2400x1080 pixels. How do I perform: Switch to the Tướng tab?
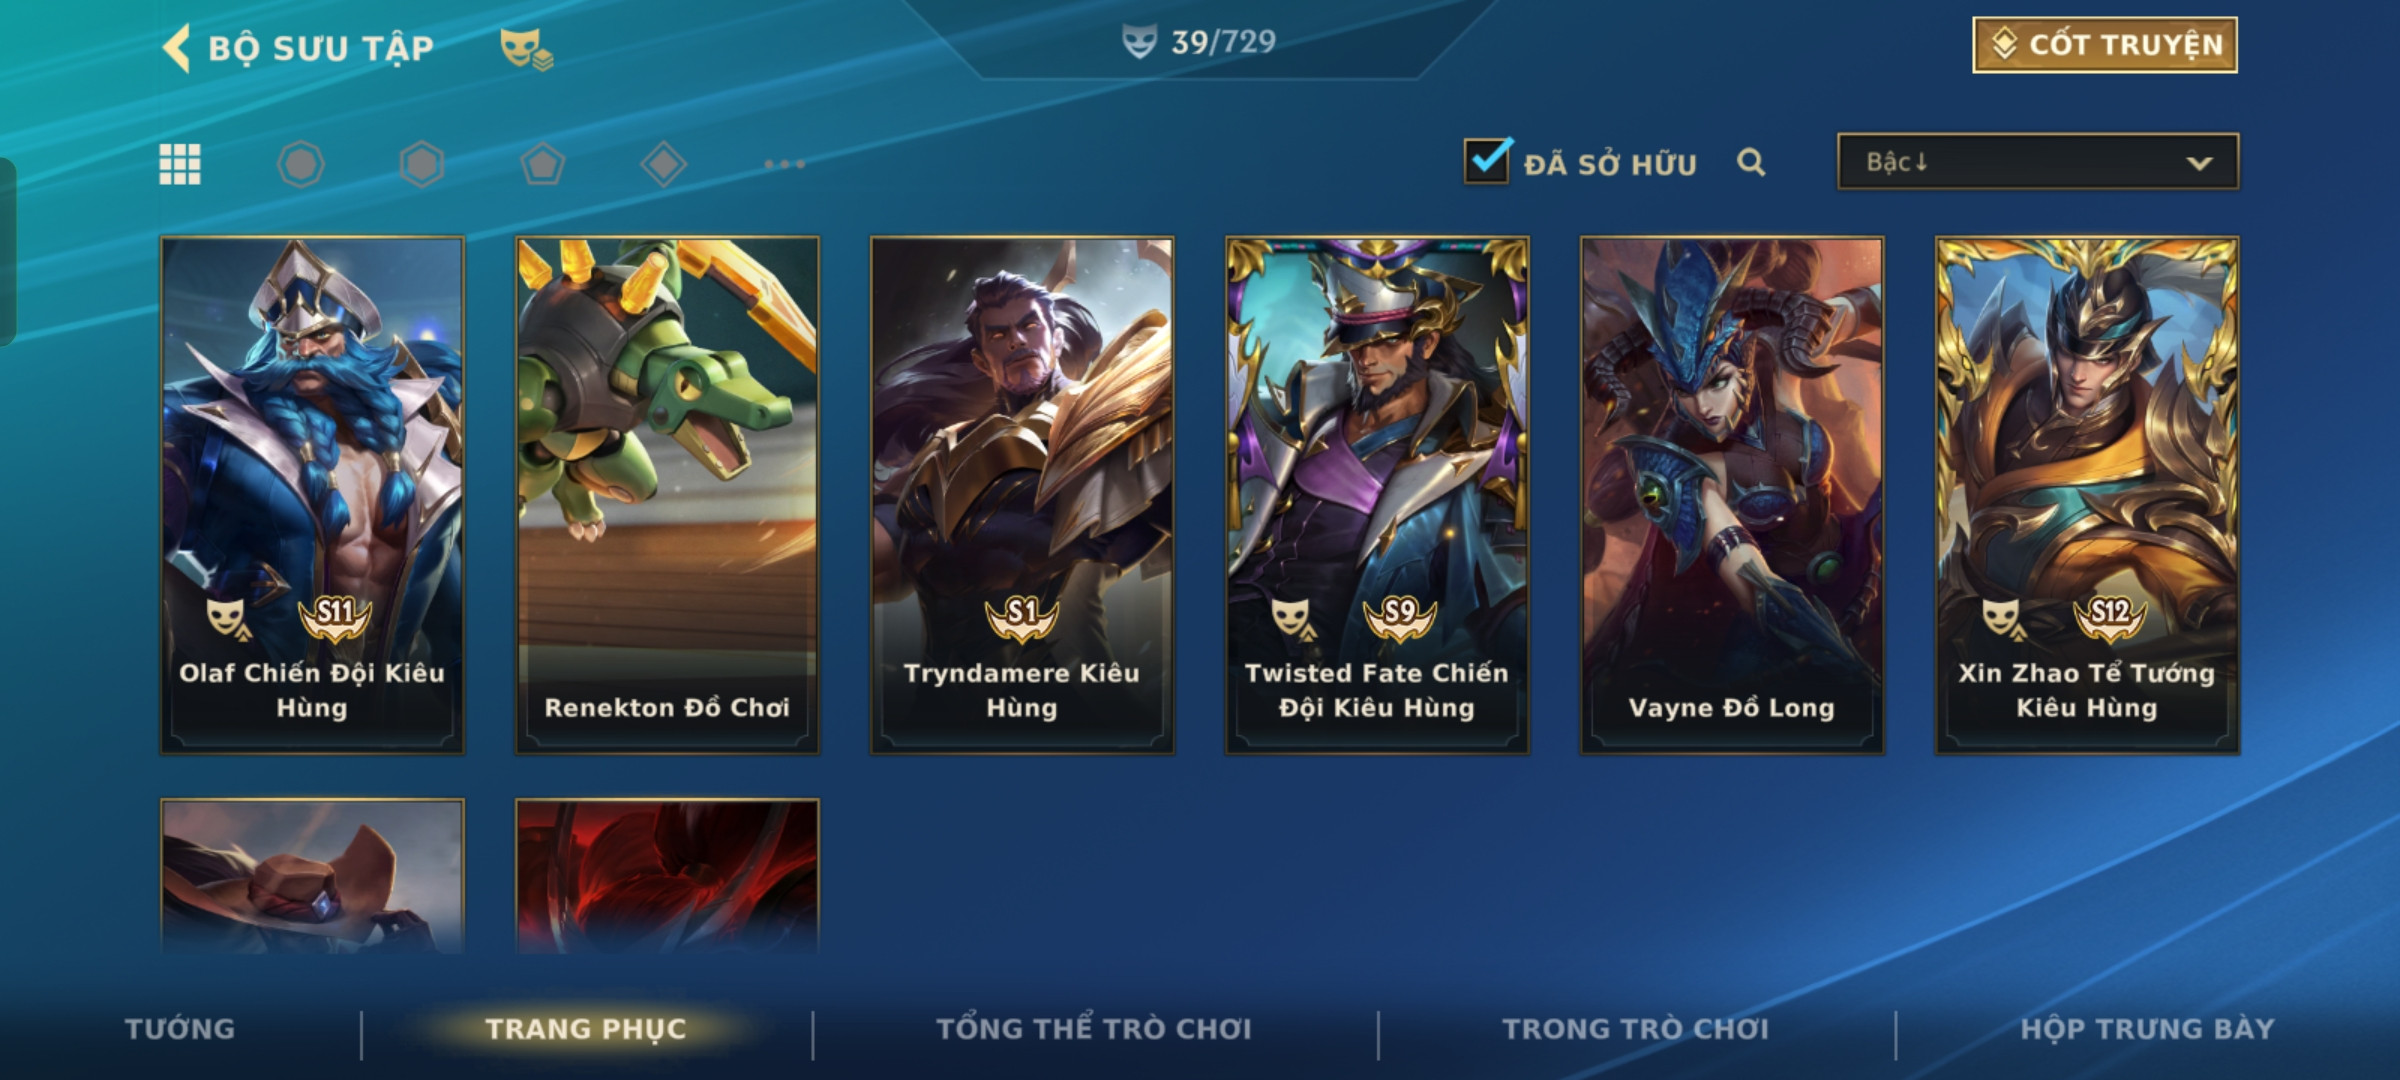(x=180, y=1029)
